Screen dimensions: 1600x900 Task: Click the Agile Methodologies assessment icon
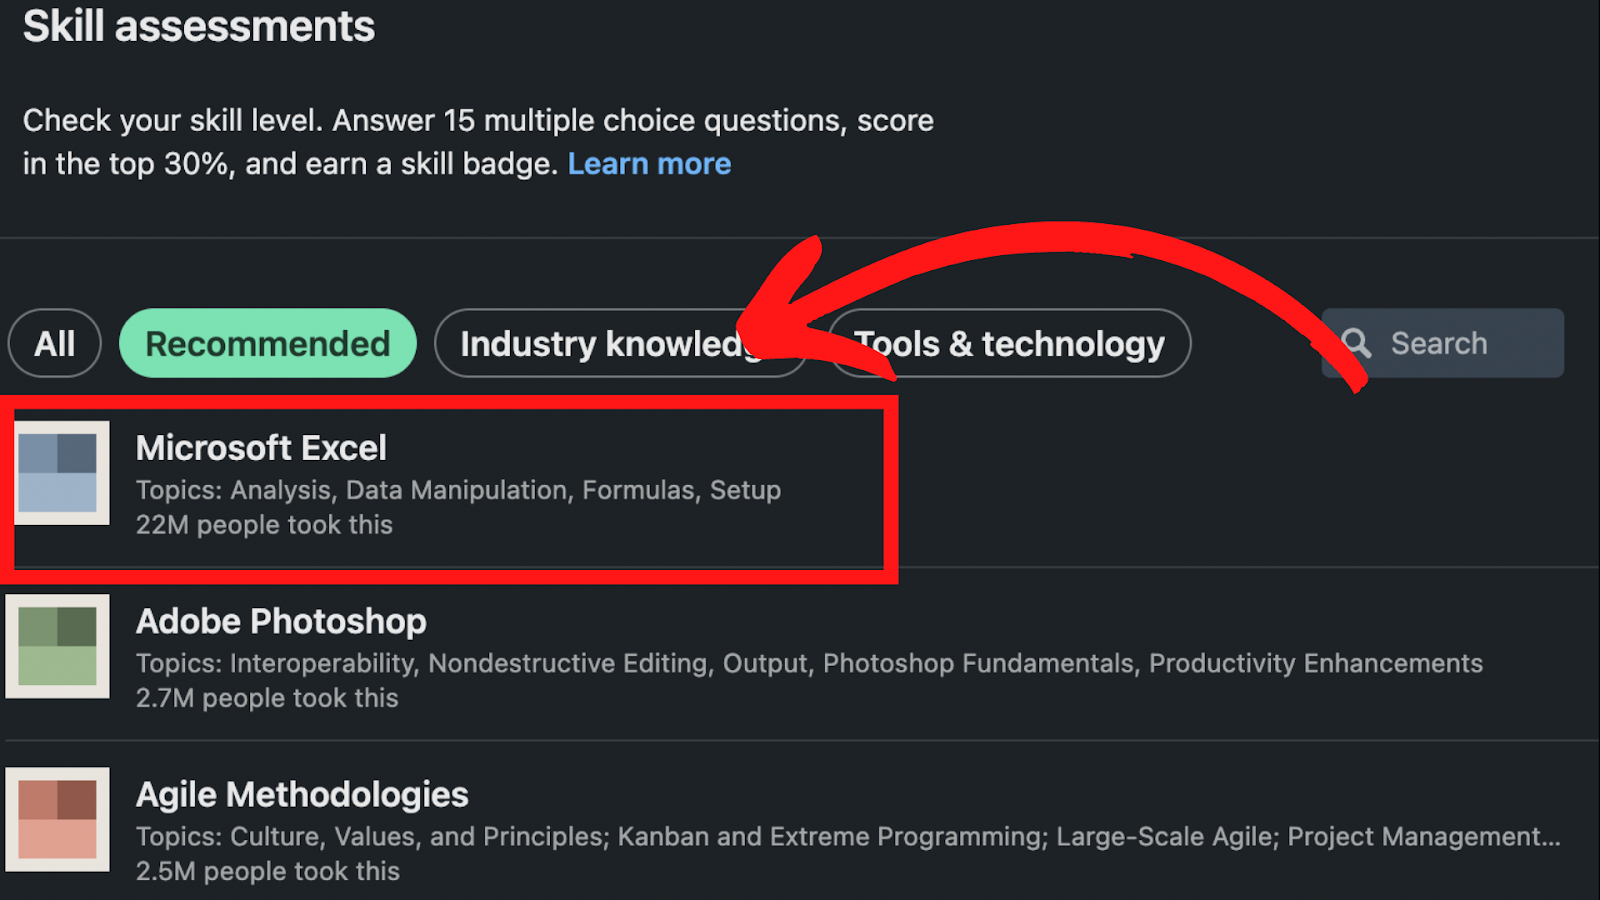pos(57,819)
